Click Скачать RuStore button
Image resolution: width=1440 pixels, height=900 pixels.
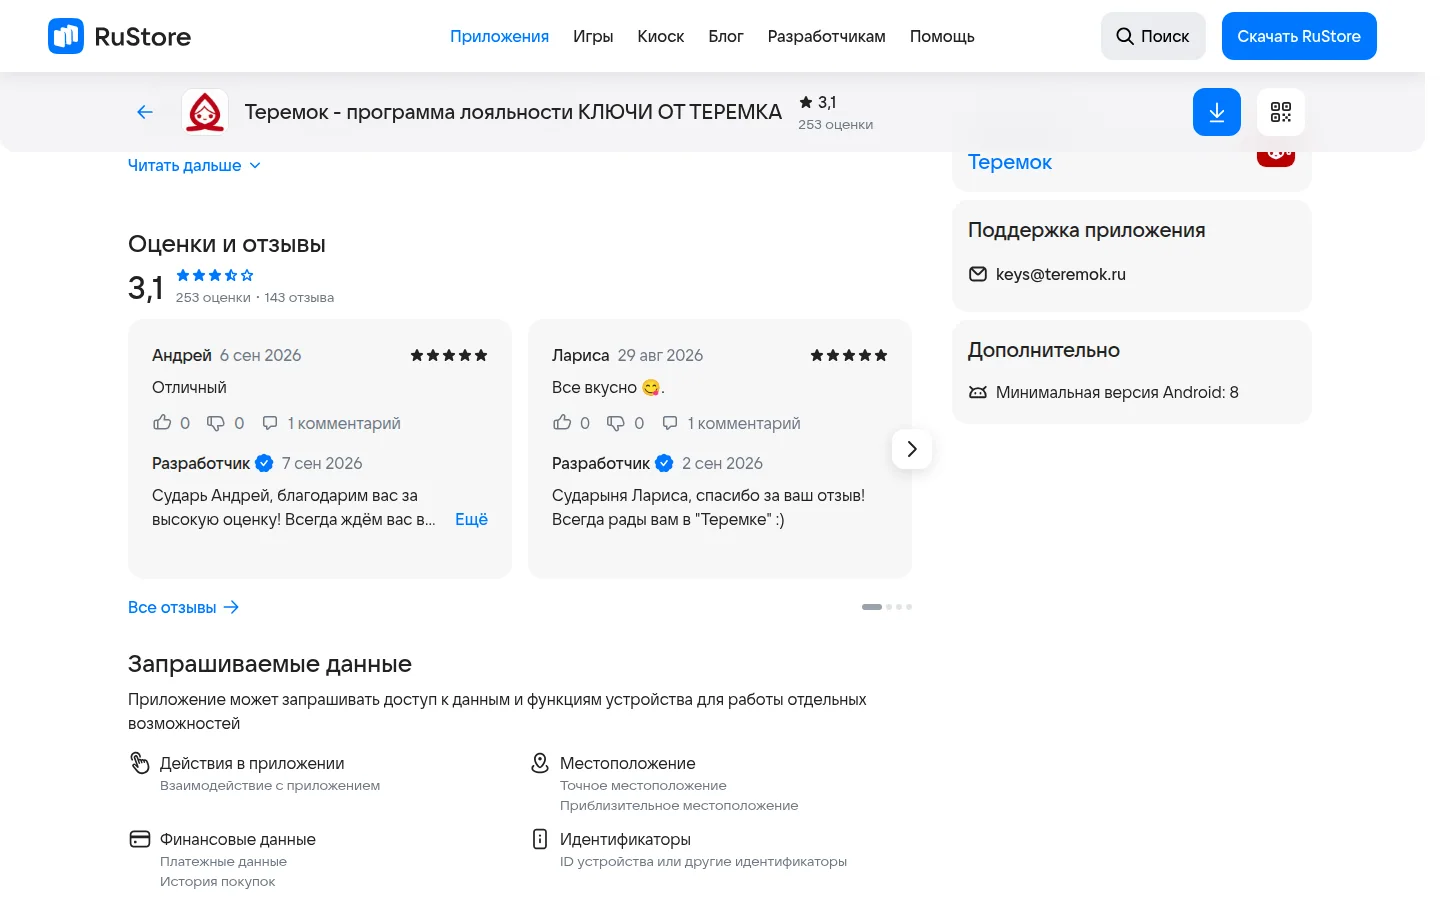(1299, 36)
